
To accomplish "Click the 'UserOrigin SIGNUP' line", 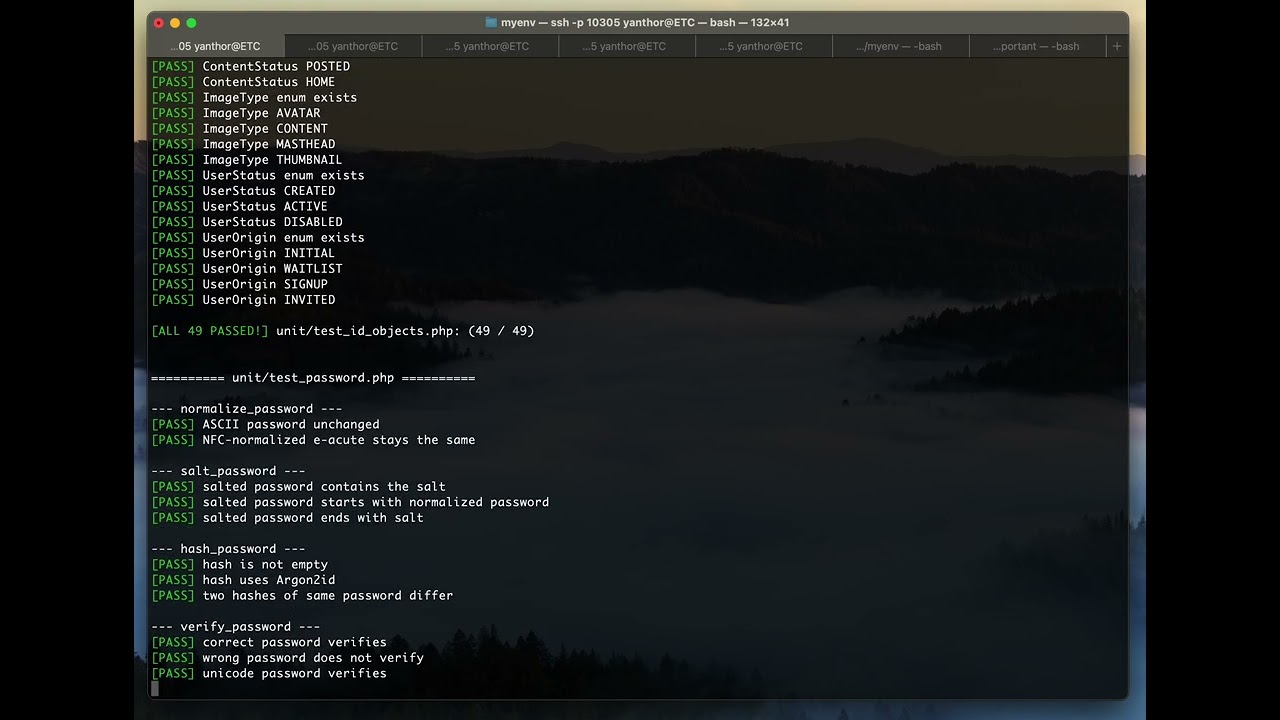I will tap(240, 284).
